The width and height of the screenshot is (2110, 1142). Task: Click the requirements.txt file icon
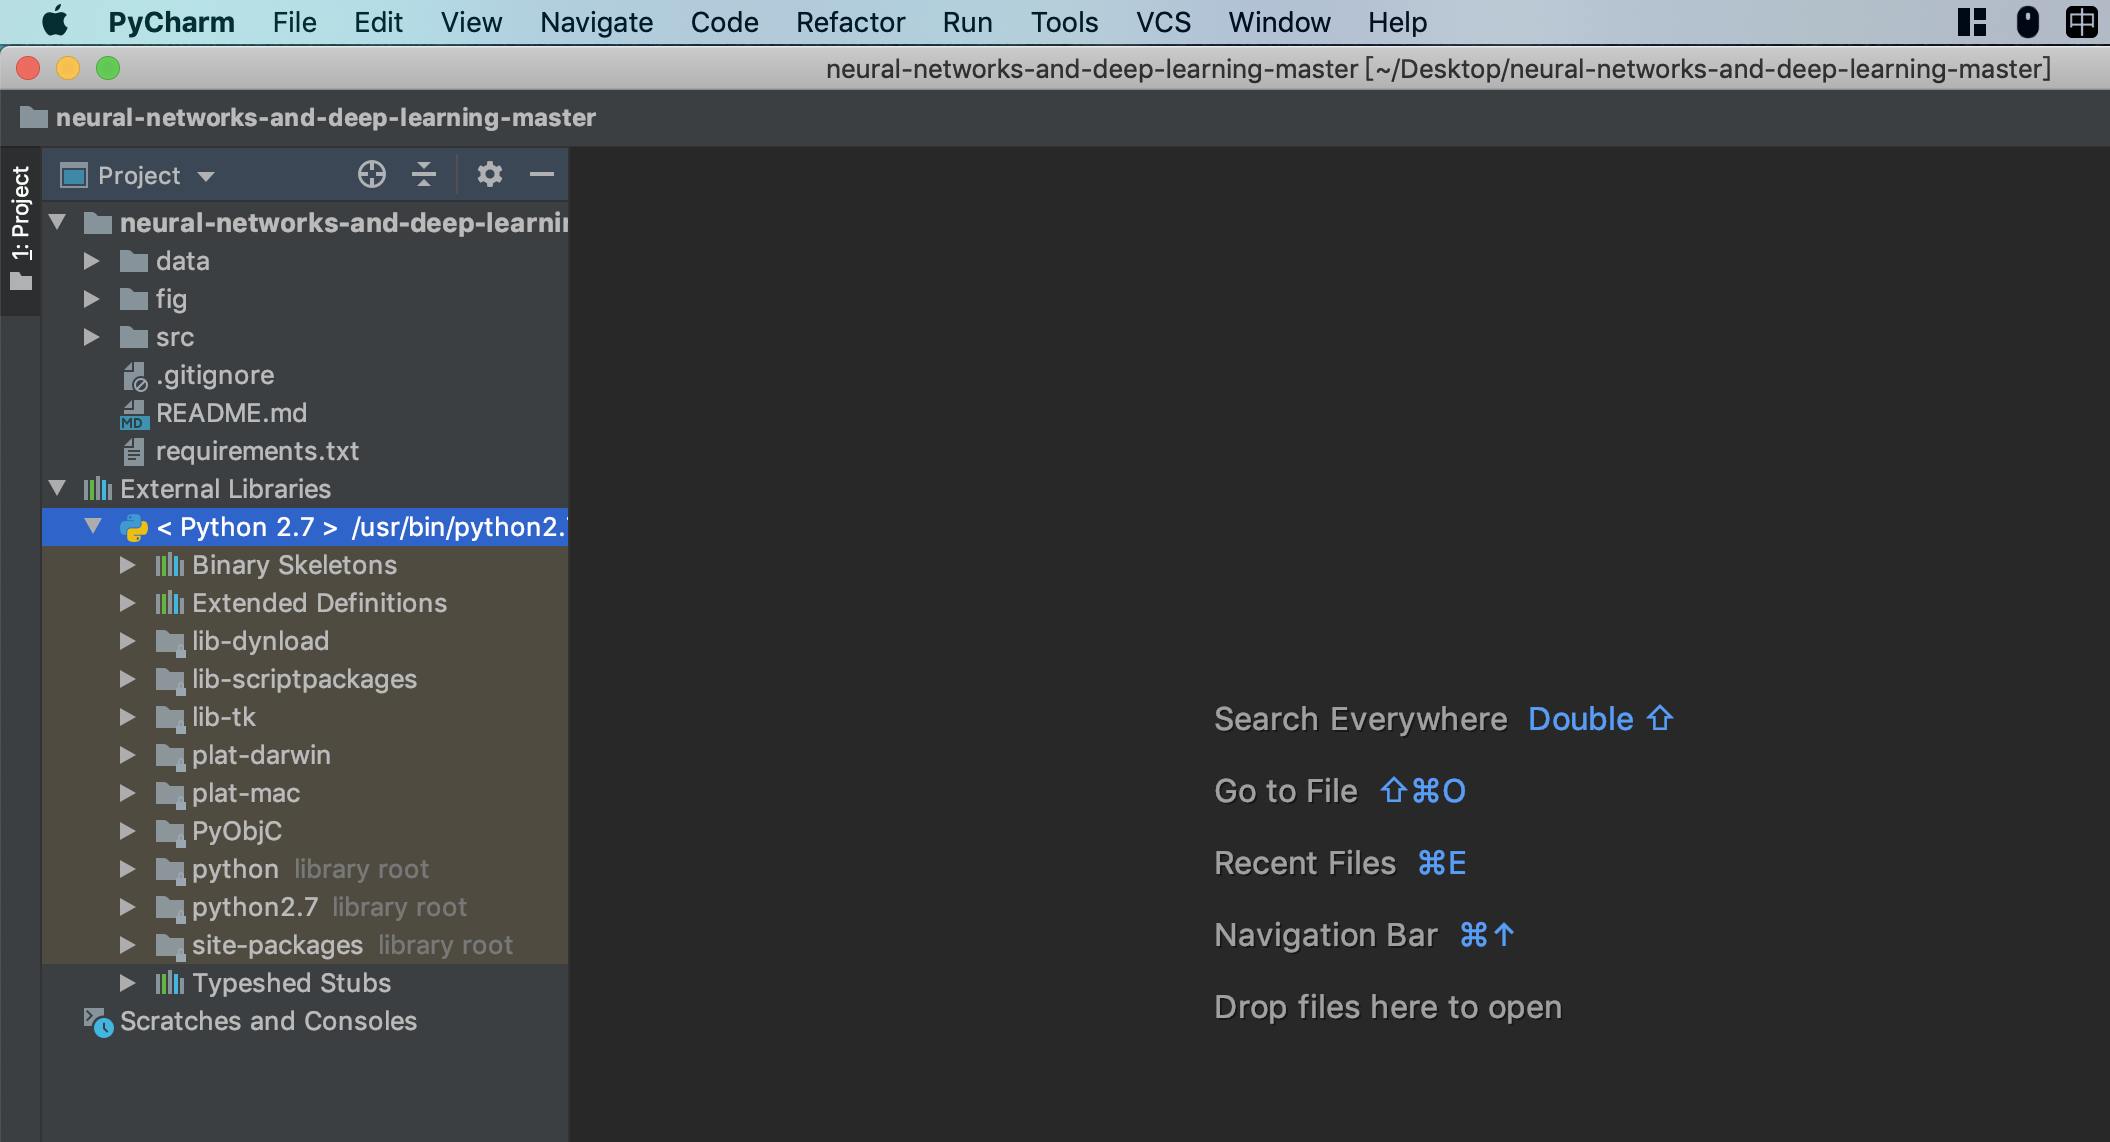click(x=134, y=452)
